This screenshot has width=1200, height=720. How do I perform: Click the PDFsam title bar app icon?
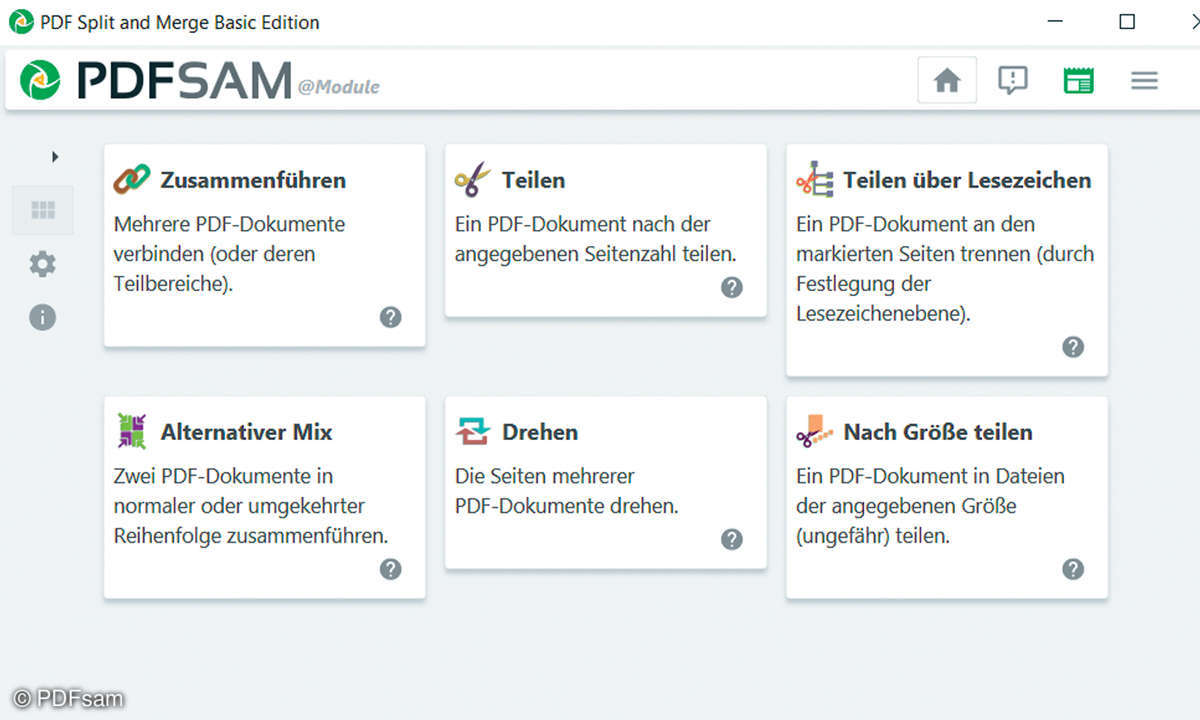(x=20, y=21)
